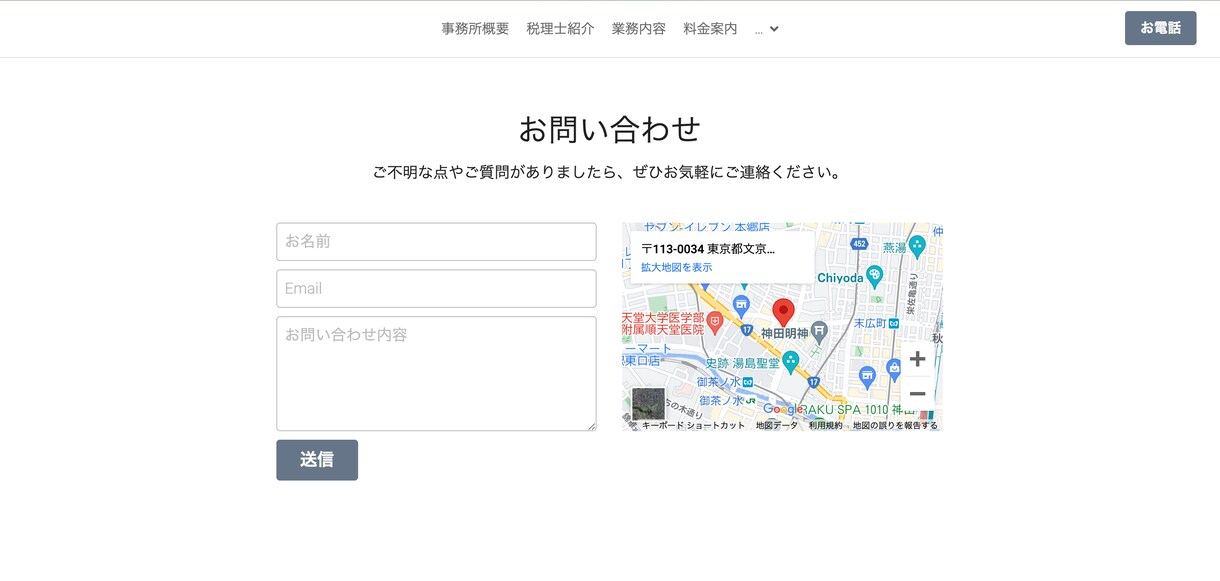Click the 地図データ text on the map
1220x581 pixels.
(777, 425)
